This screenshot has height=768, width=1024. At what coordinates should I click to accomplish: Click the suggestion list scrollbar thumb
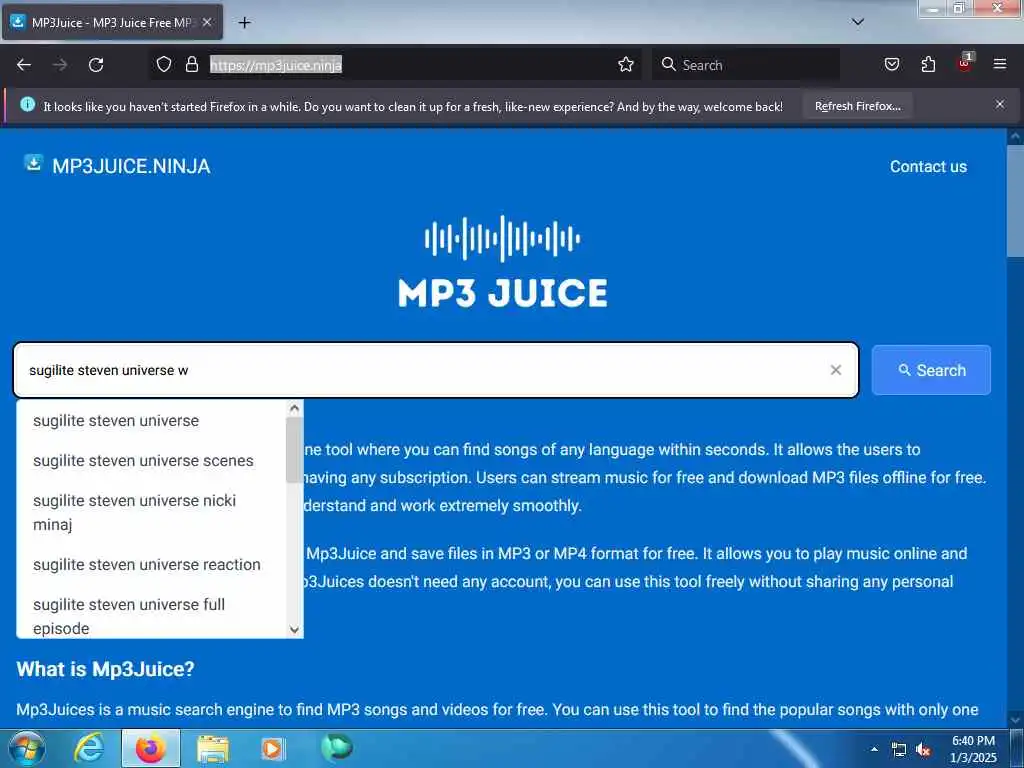tap(294, 449)
